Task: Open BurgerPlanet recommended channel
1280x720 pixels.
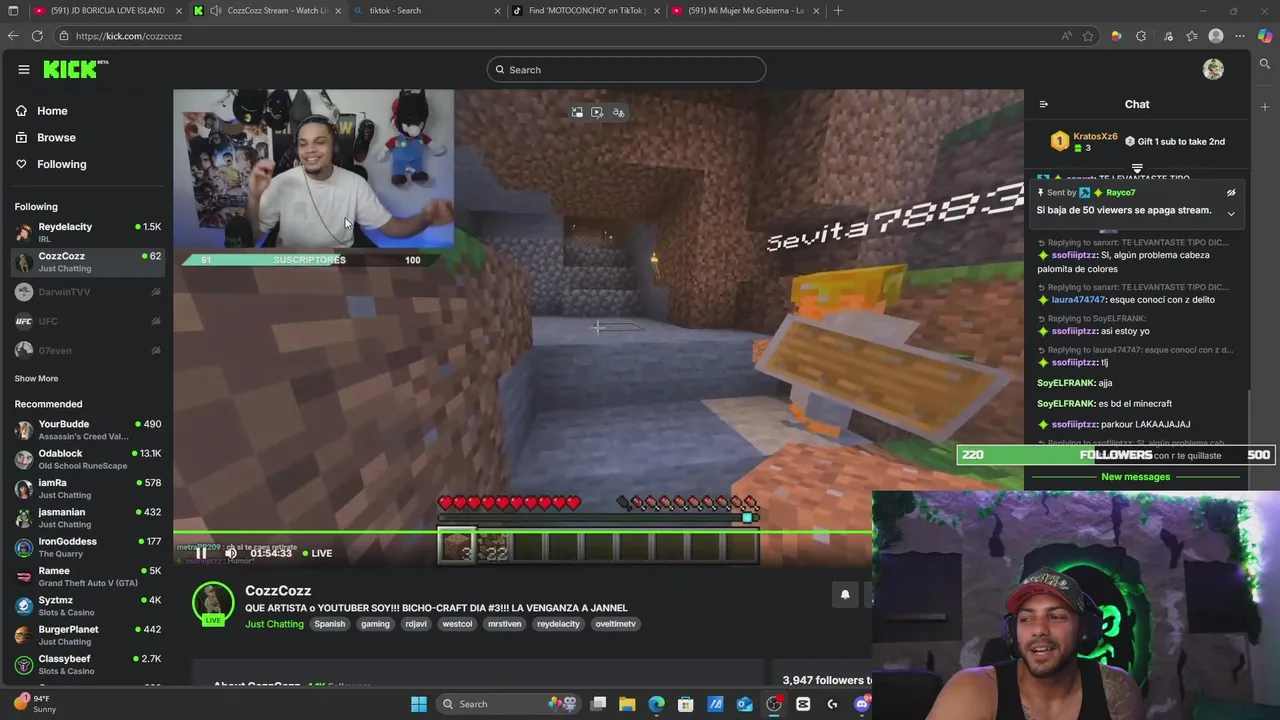Action: tap(88, 635)
